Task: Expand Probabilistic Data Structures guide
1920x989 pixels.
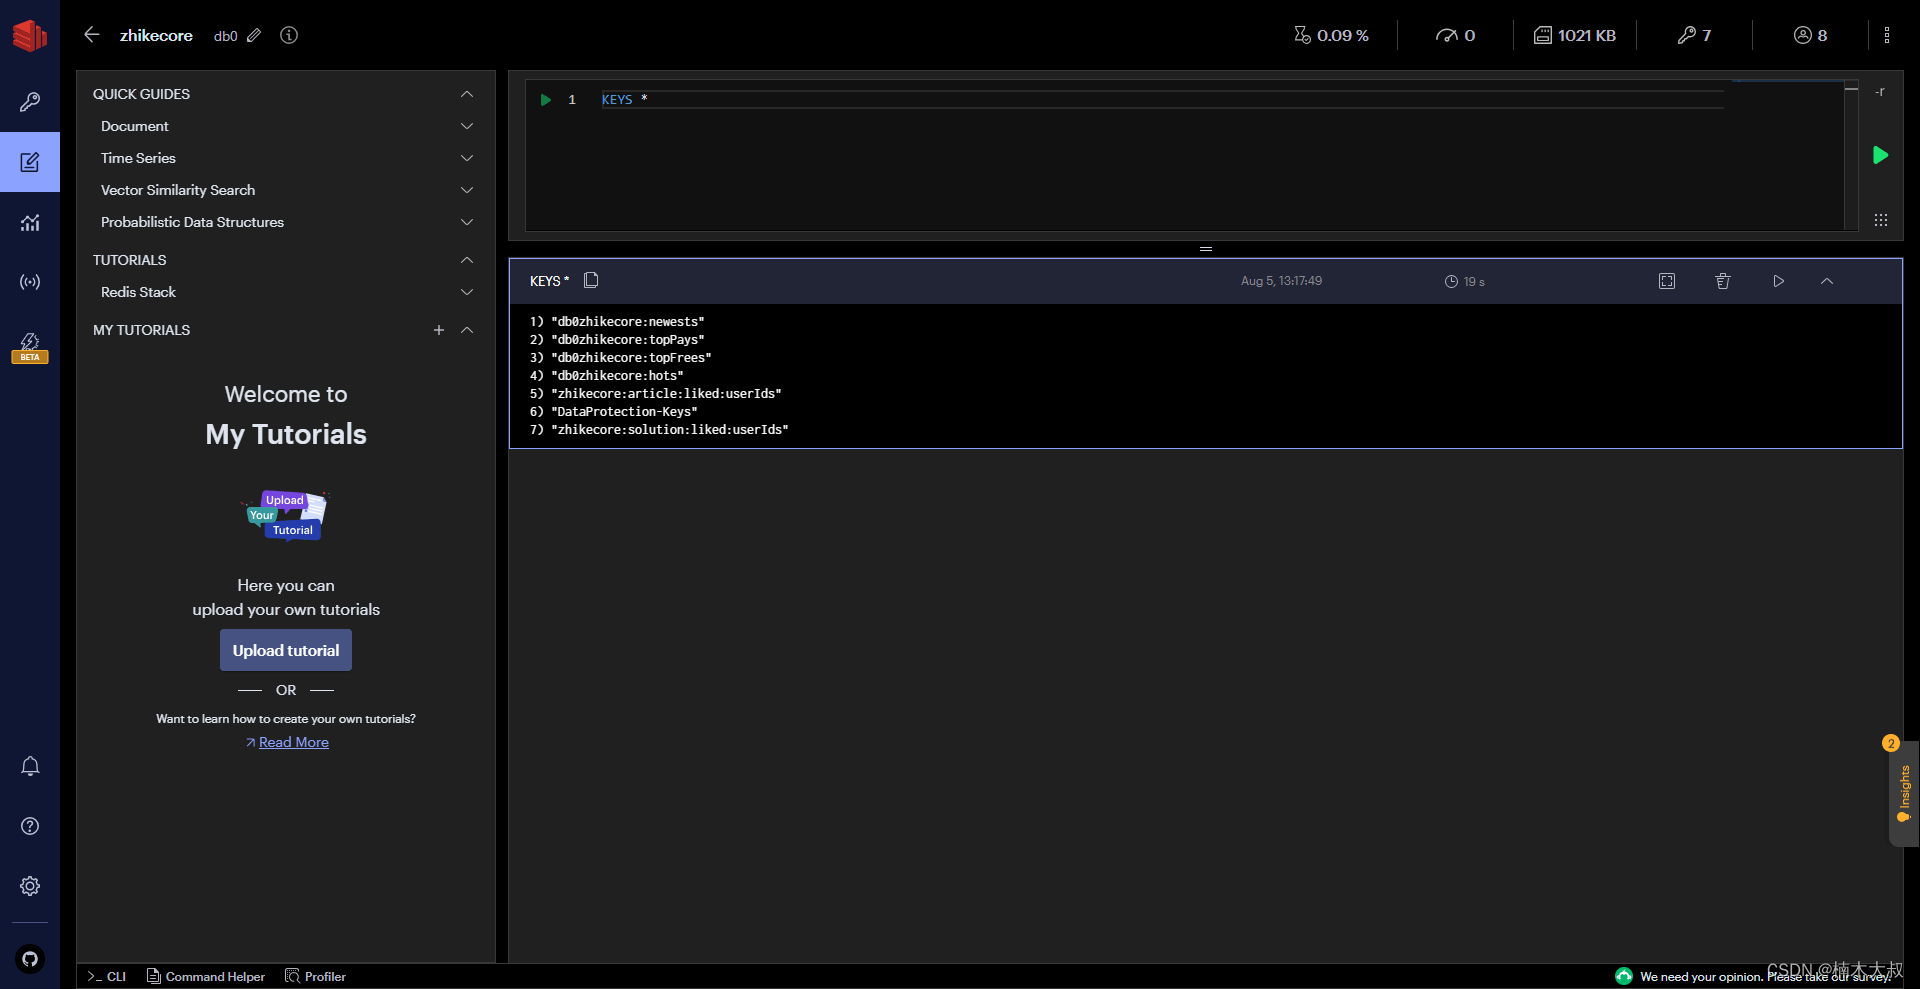Action: 467,222
